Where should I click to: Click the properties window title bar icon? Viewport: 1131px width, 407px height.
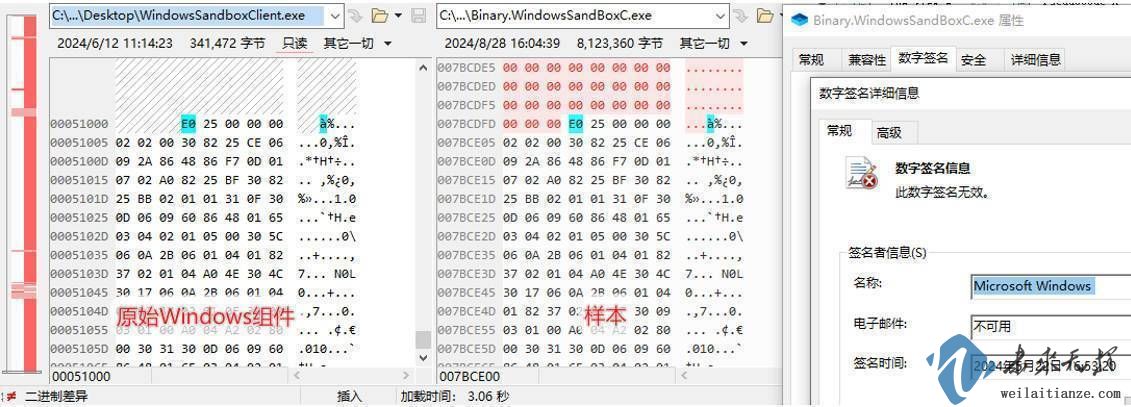point(798,19)
